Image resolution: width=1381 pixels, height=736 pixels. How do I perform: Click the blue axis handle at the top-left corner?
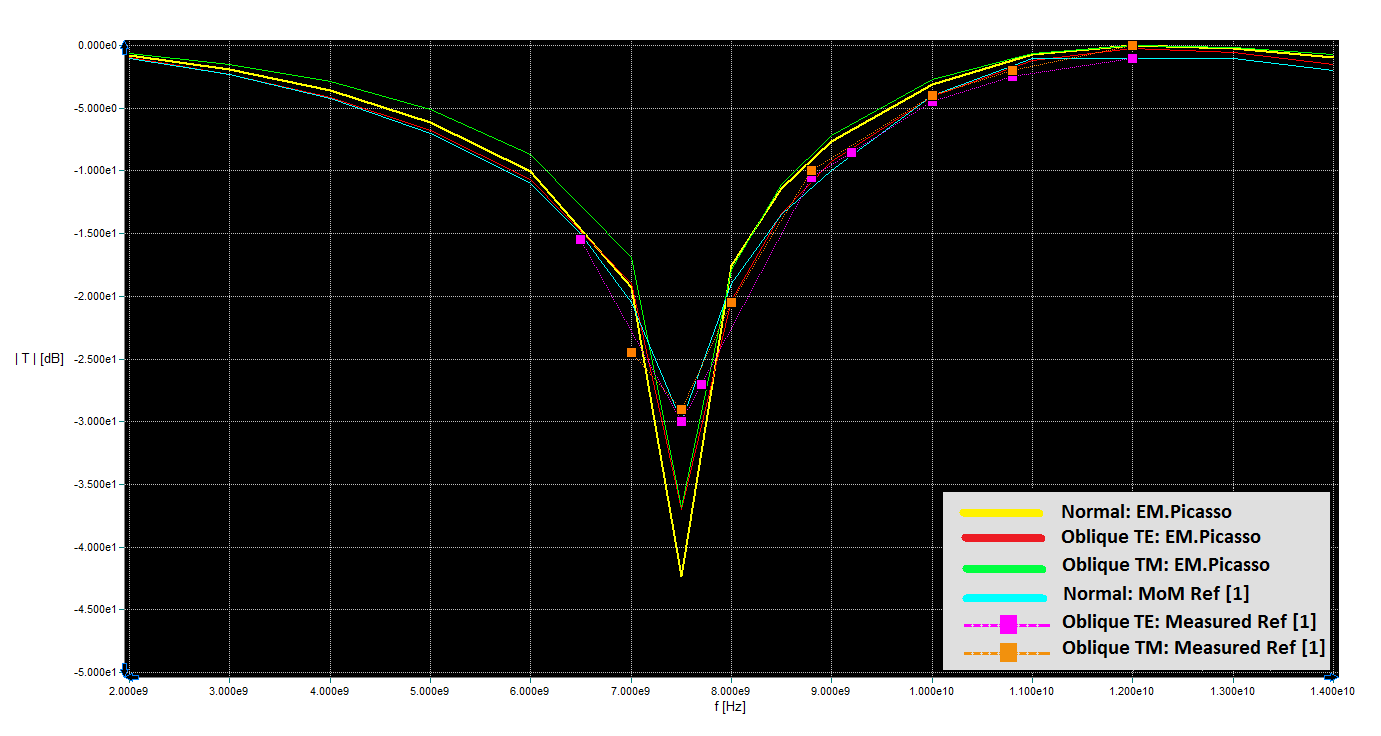tap(126, 46)
